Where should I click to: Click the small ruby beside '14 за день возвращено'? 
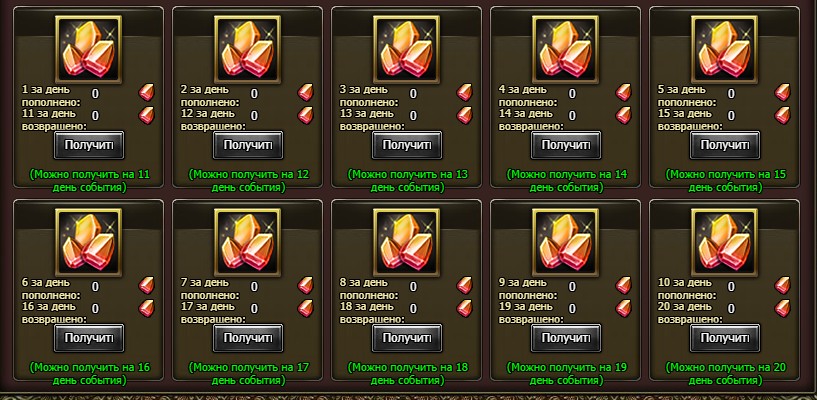623,115
